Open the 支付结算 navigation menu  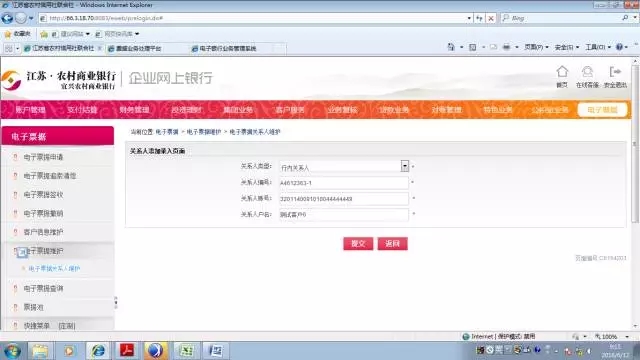click(x=82, y=110)
